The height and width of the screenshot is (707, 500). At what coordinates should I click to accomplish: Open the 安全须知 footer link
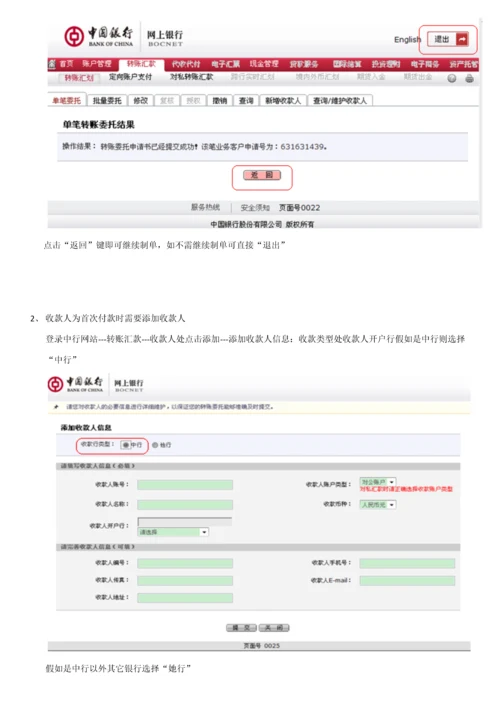point(255,207)
